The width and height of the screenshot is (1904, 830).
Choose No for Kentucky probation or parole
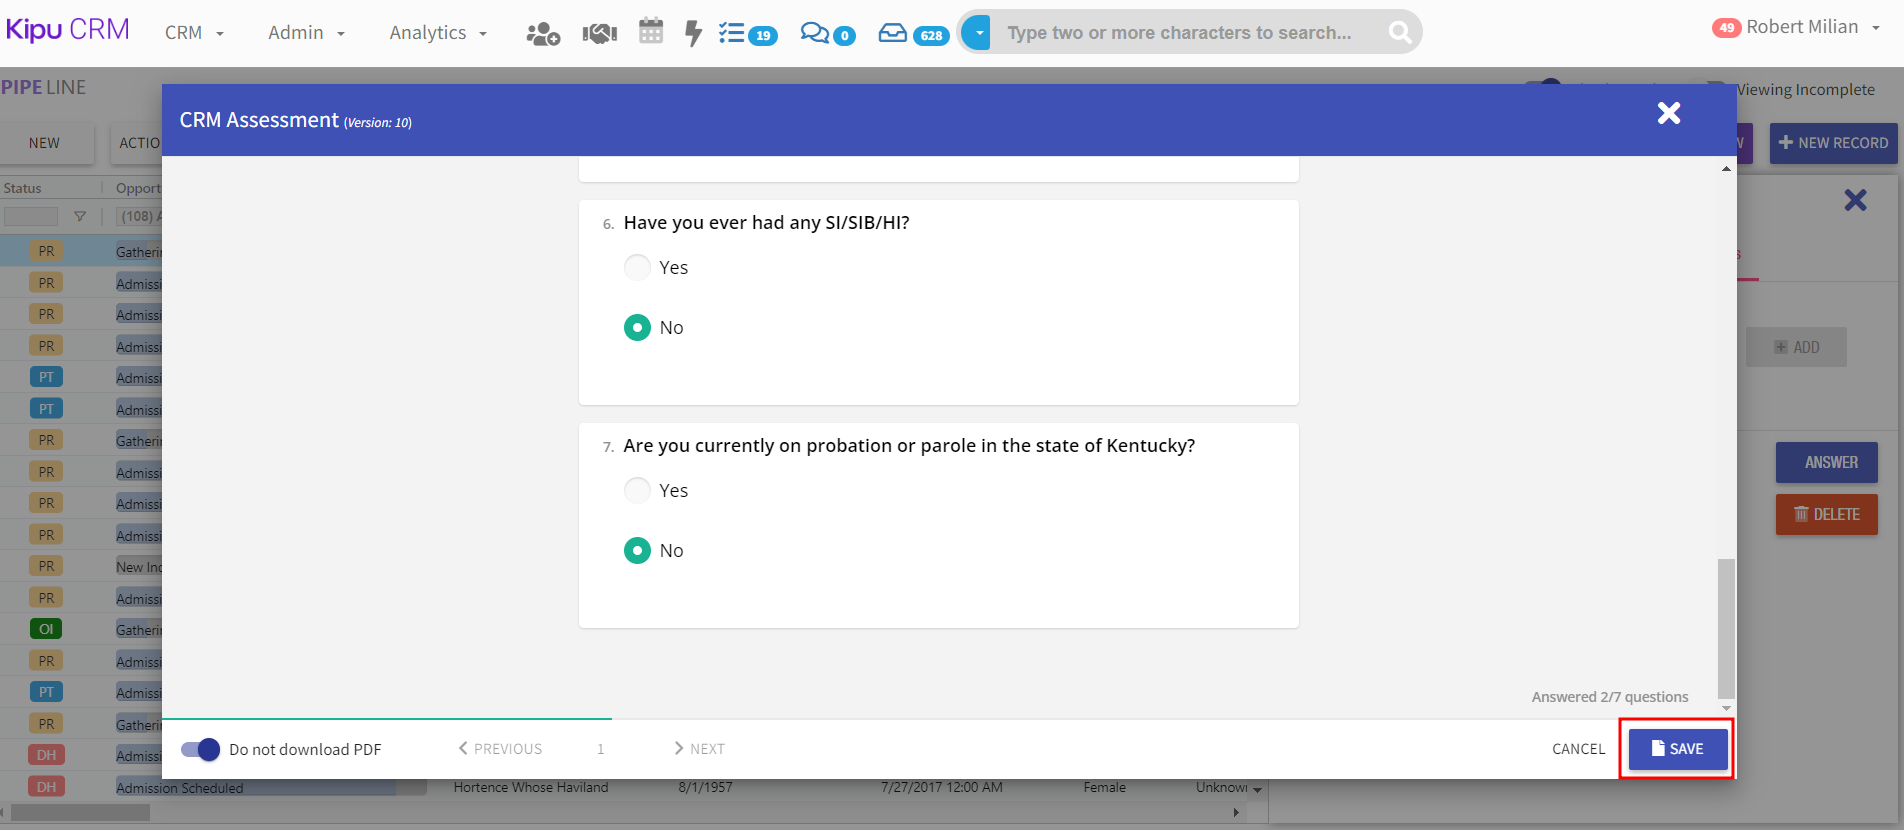click(x=637, y=551)
